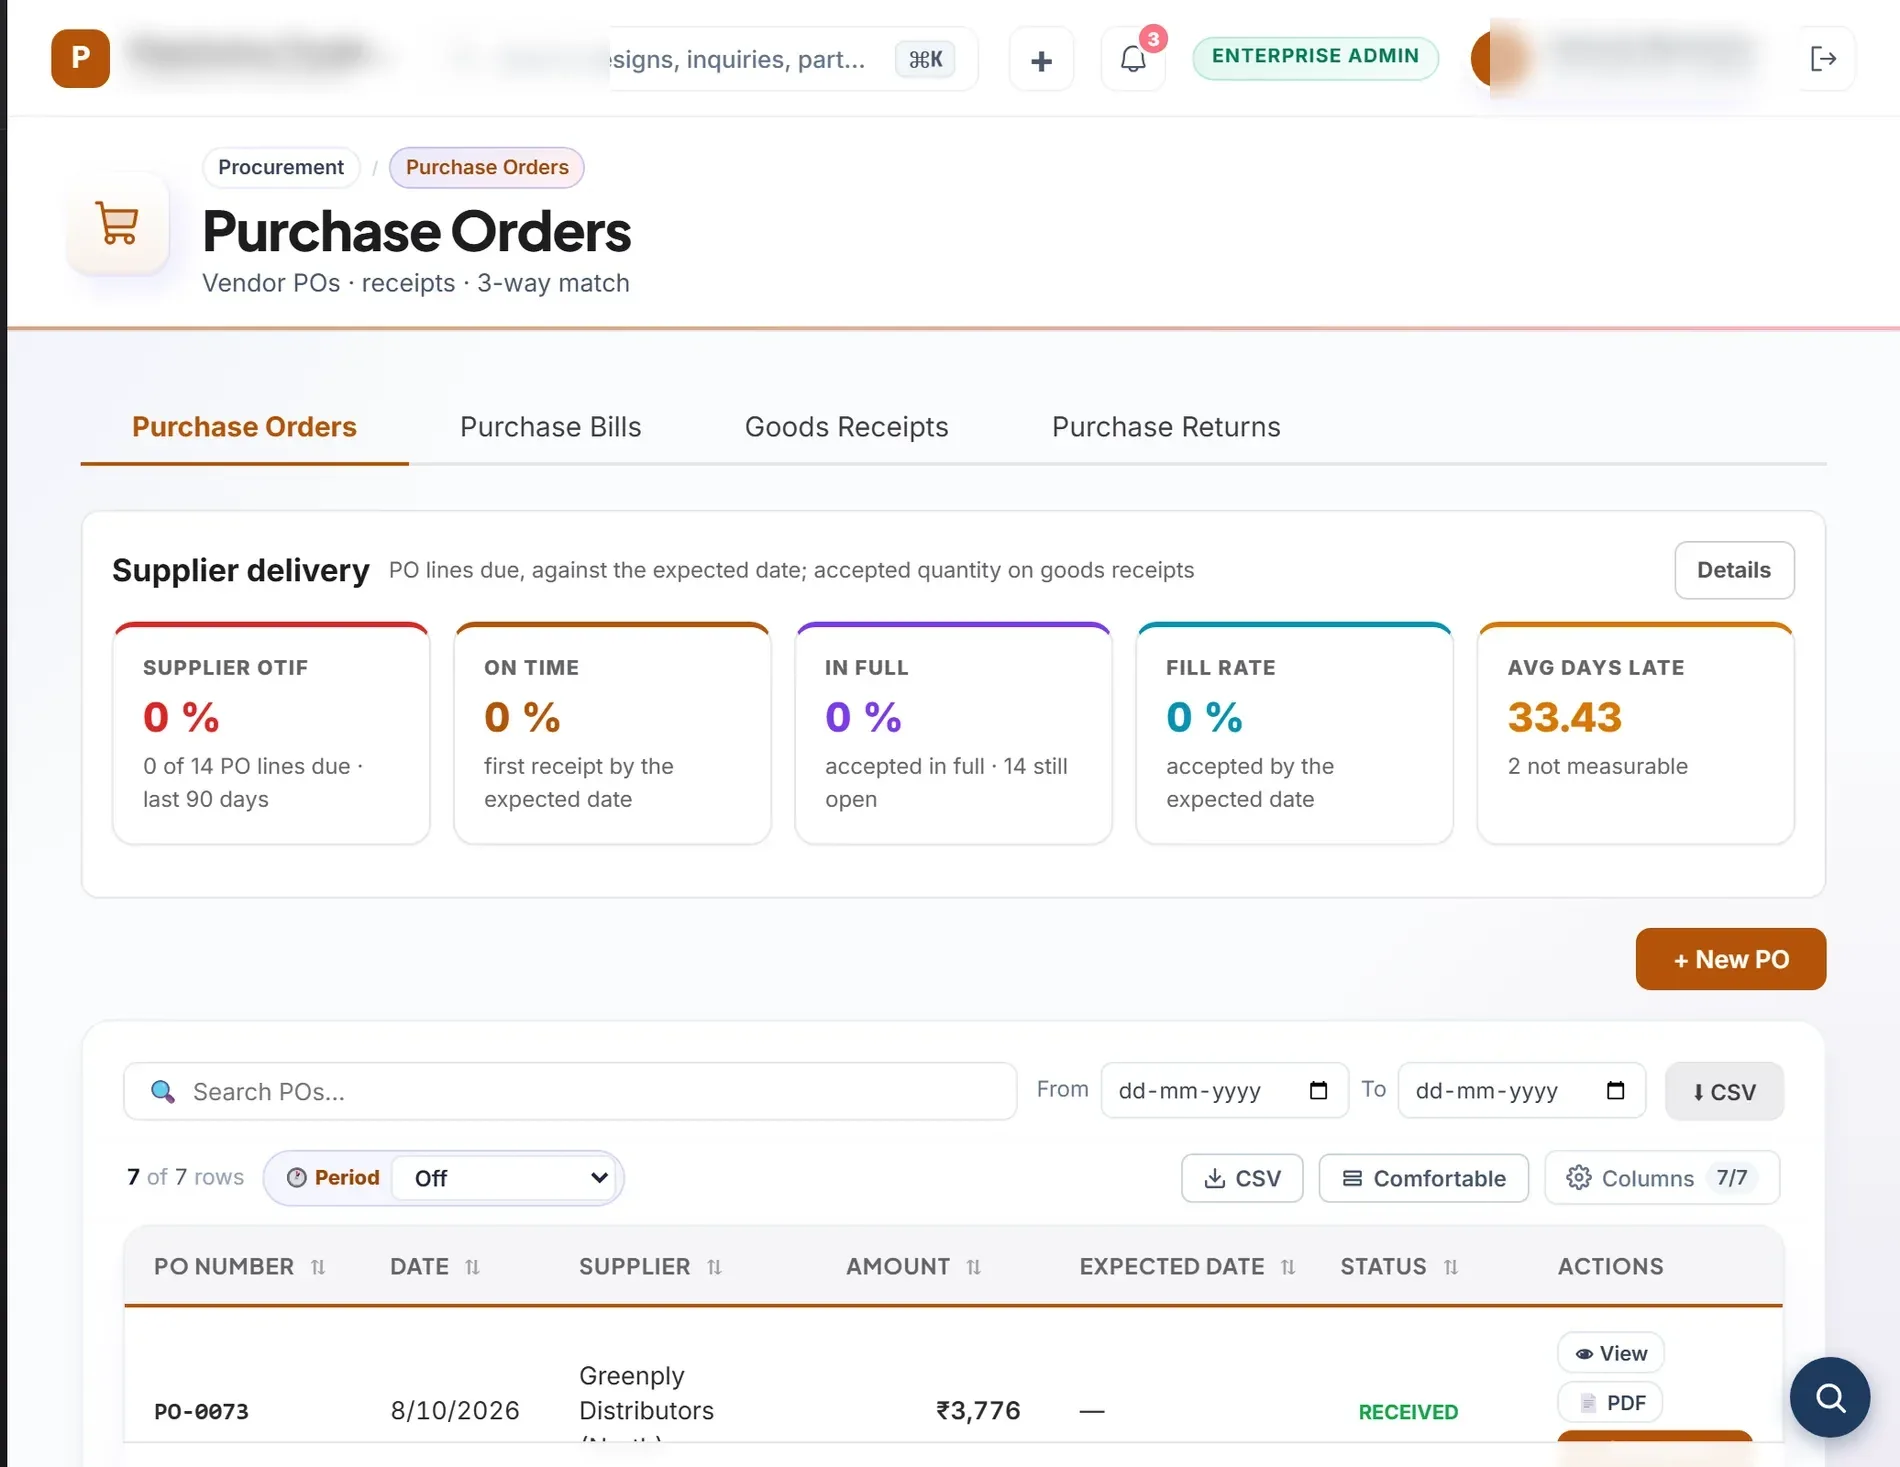Click the ⌘K shortcut badge

click(x=925, y=59)
